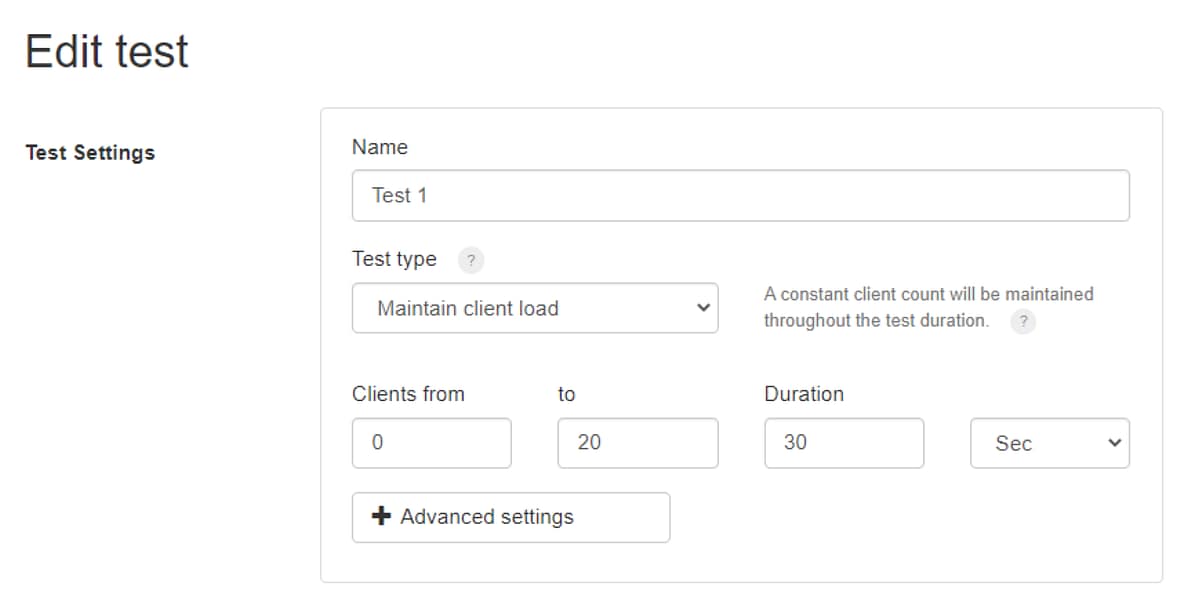
Task: Click the chevron on the Maintain client load selector
Action: pos(701,308)
